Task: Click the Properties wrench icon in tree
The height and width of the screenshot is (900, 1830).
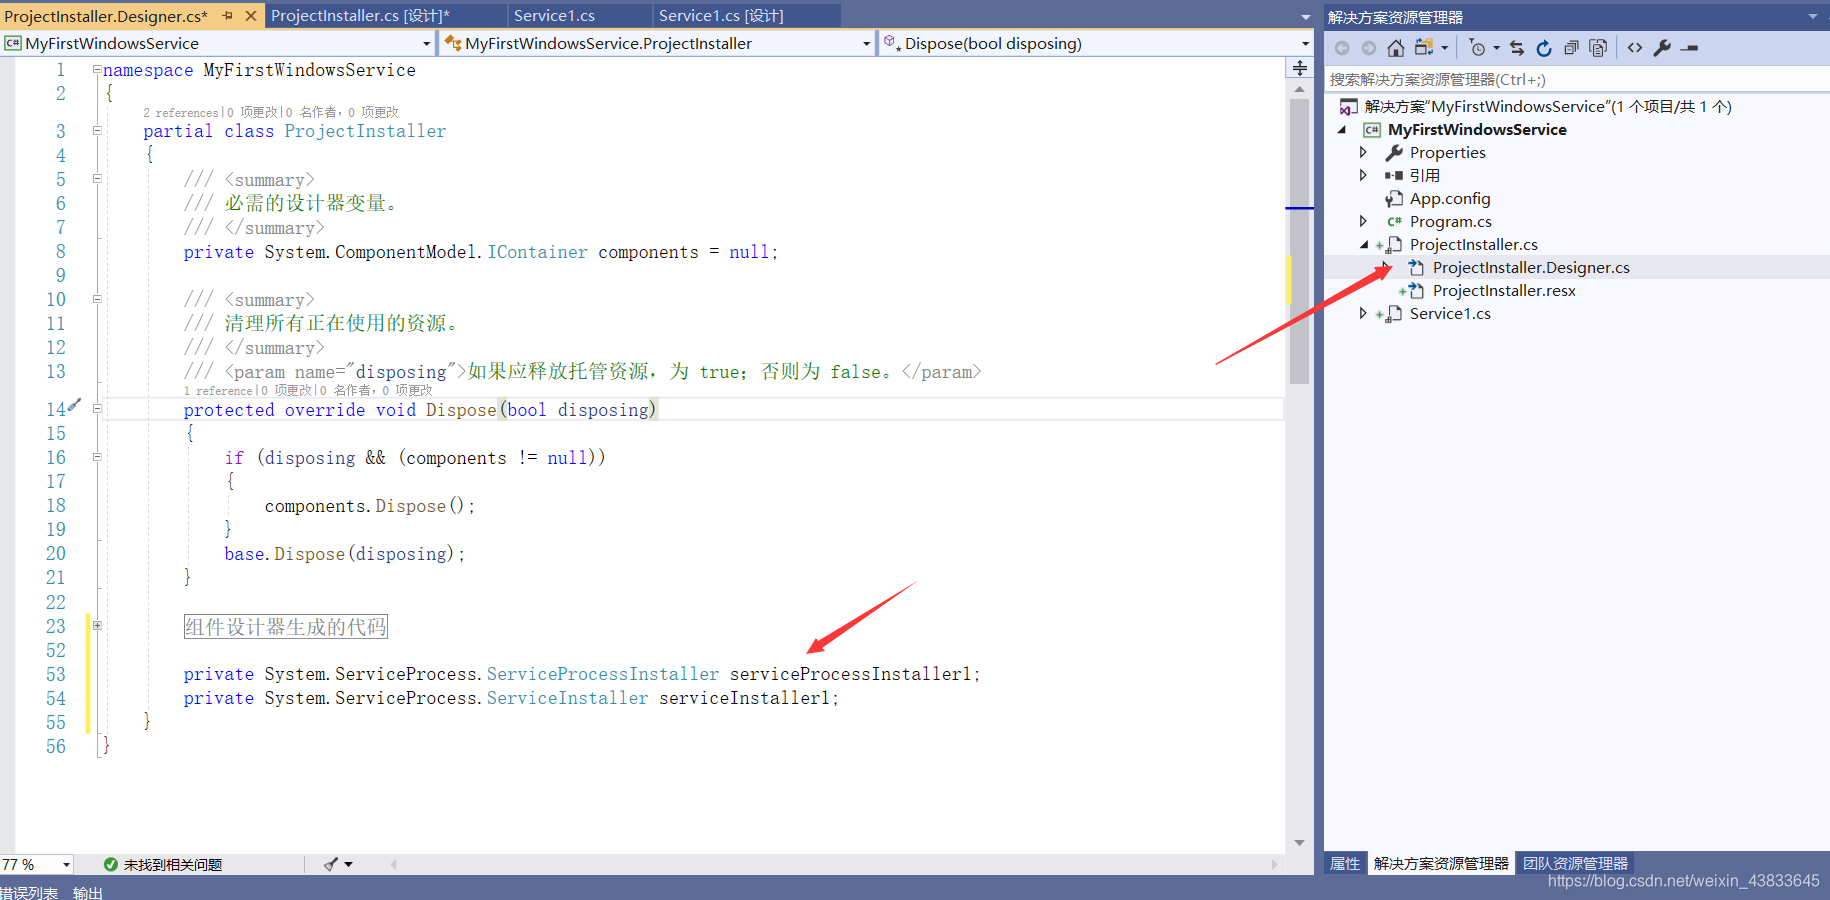Action: point(1394,153)
